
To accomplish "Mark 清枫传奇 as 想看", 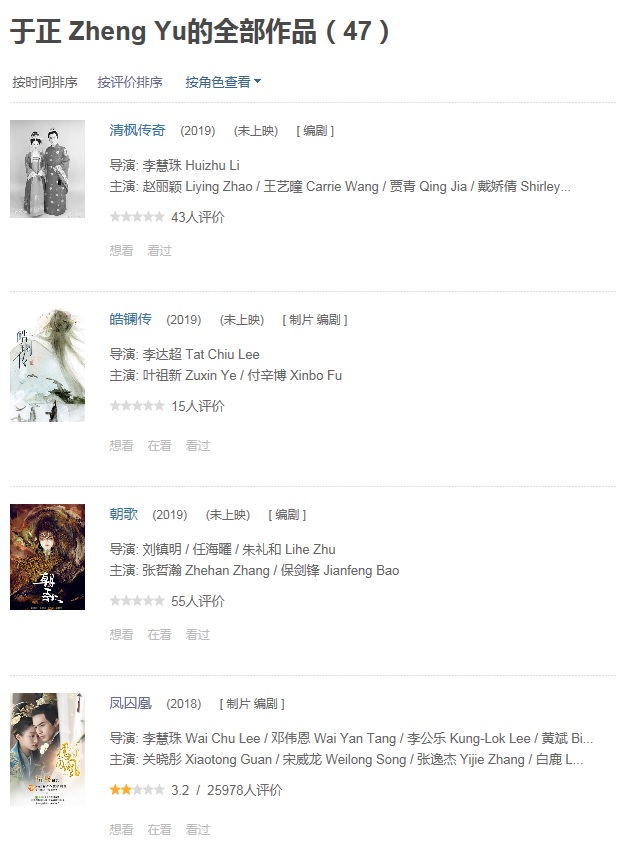I will [x=121, y=250].
